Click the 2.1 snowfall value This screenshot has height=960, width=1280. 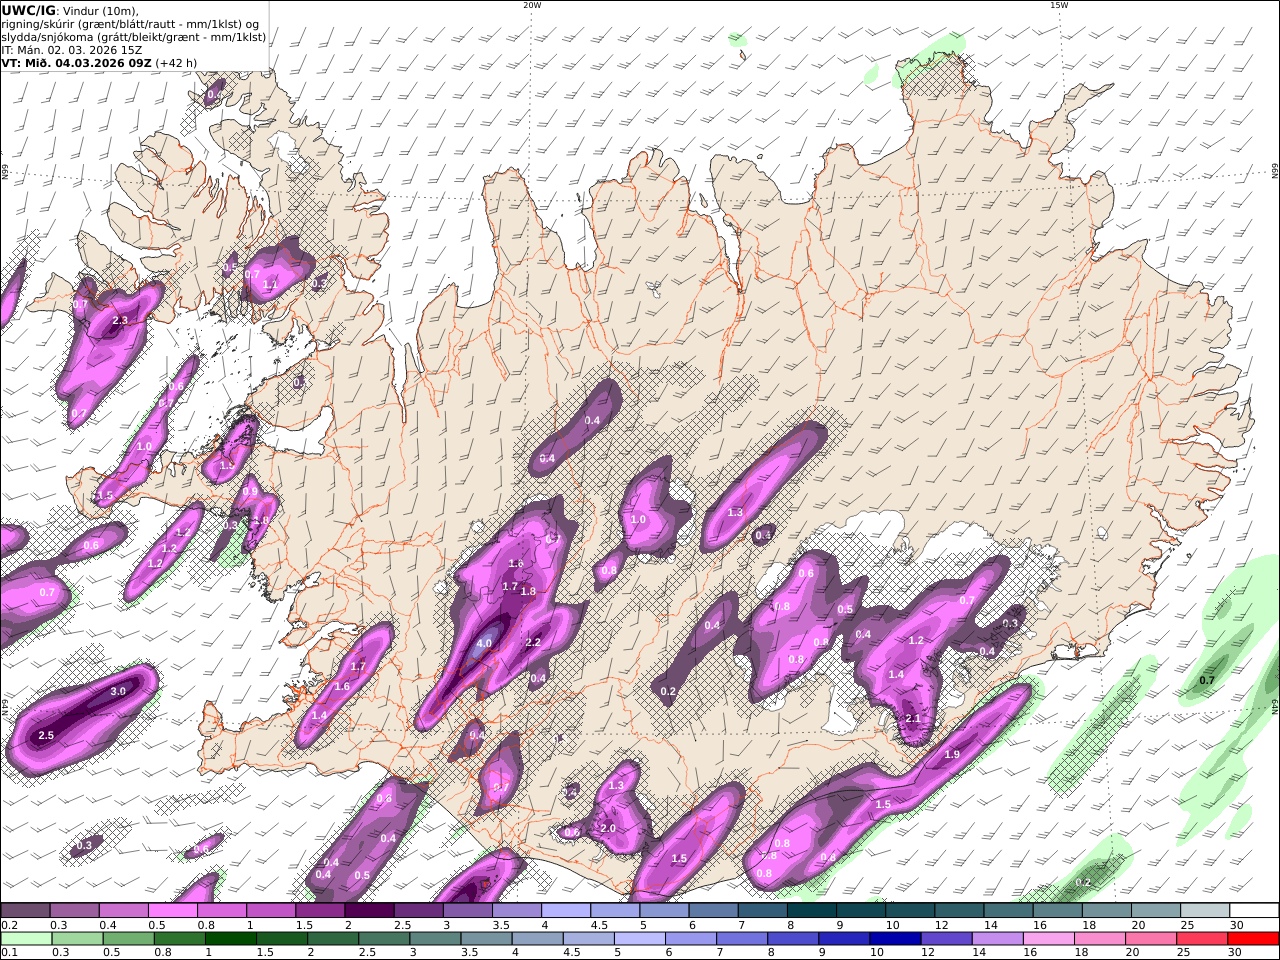912,718
